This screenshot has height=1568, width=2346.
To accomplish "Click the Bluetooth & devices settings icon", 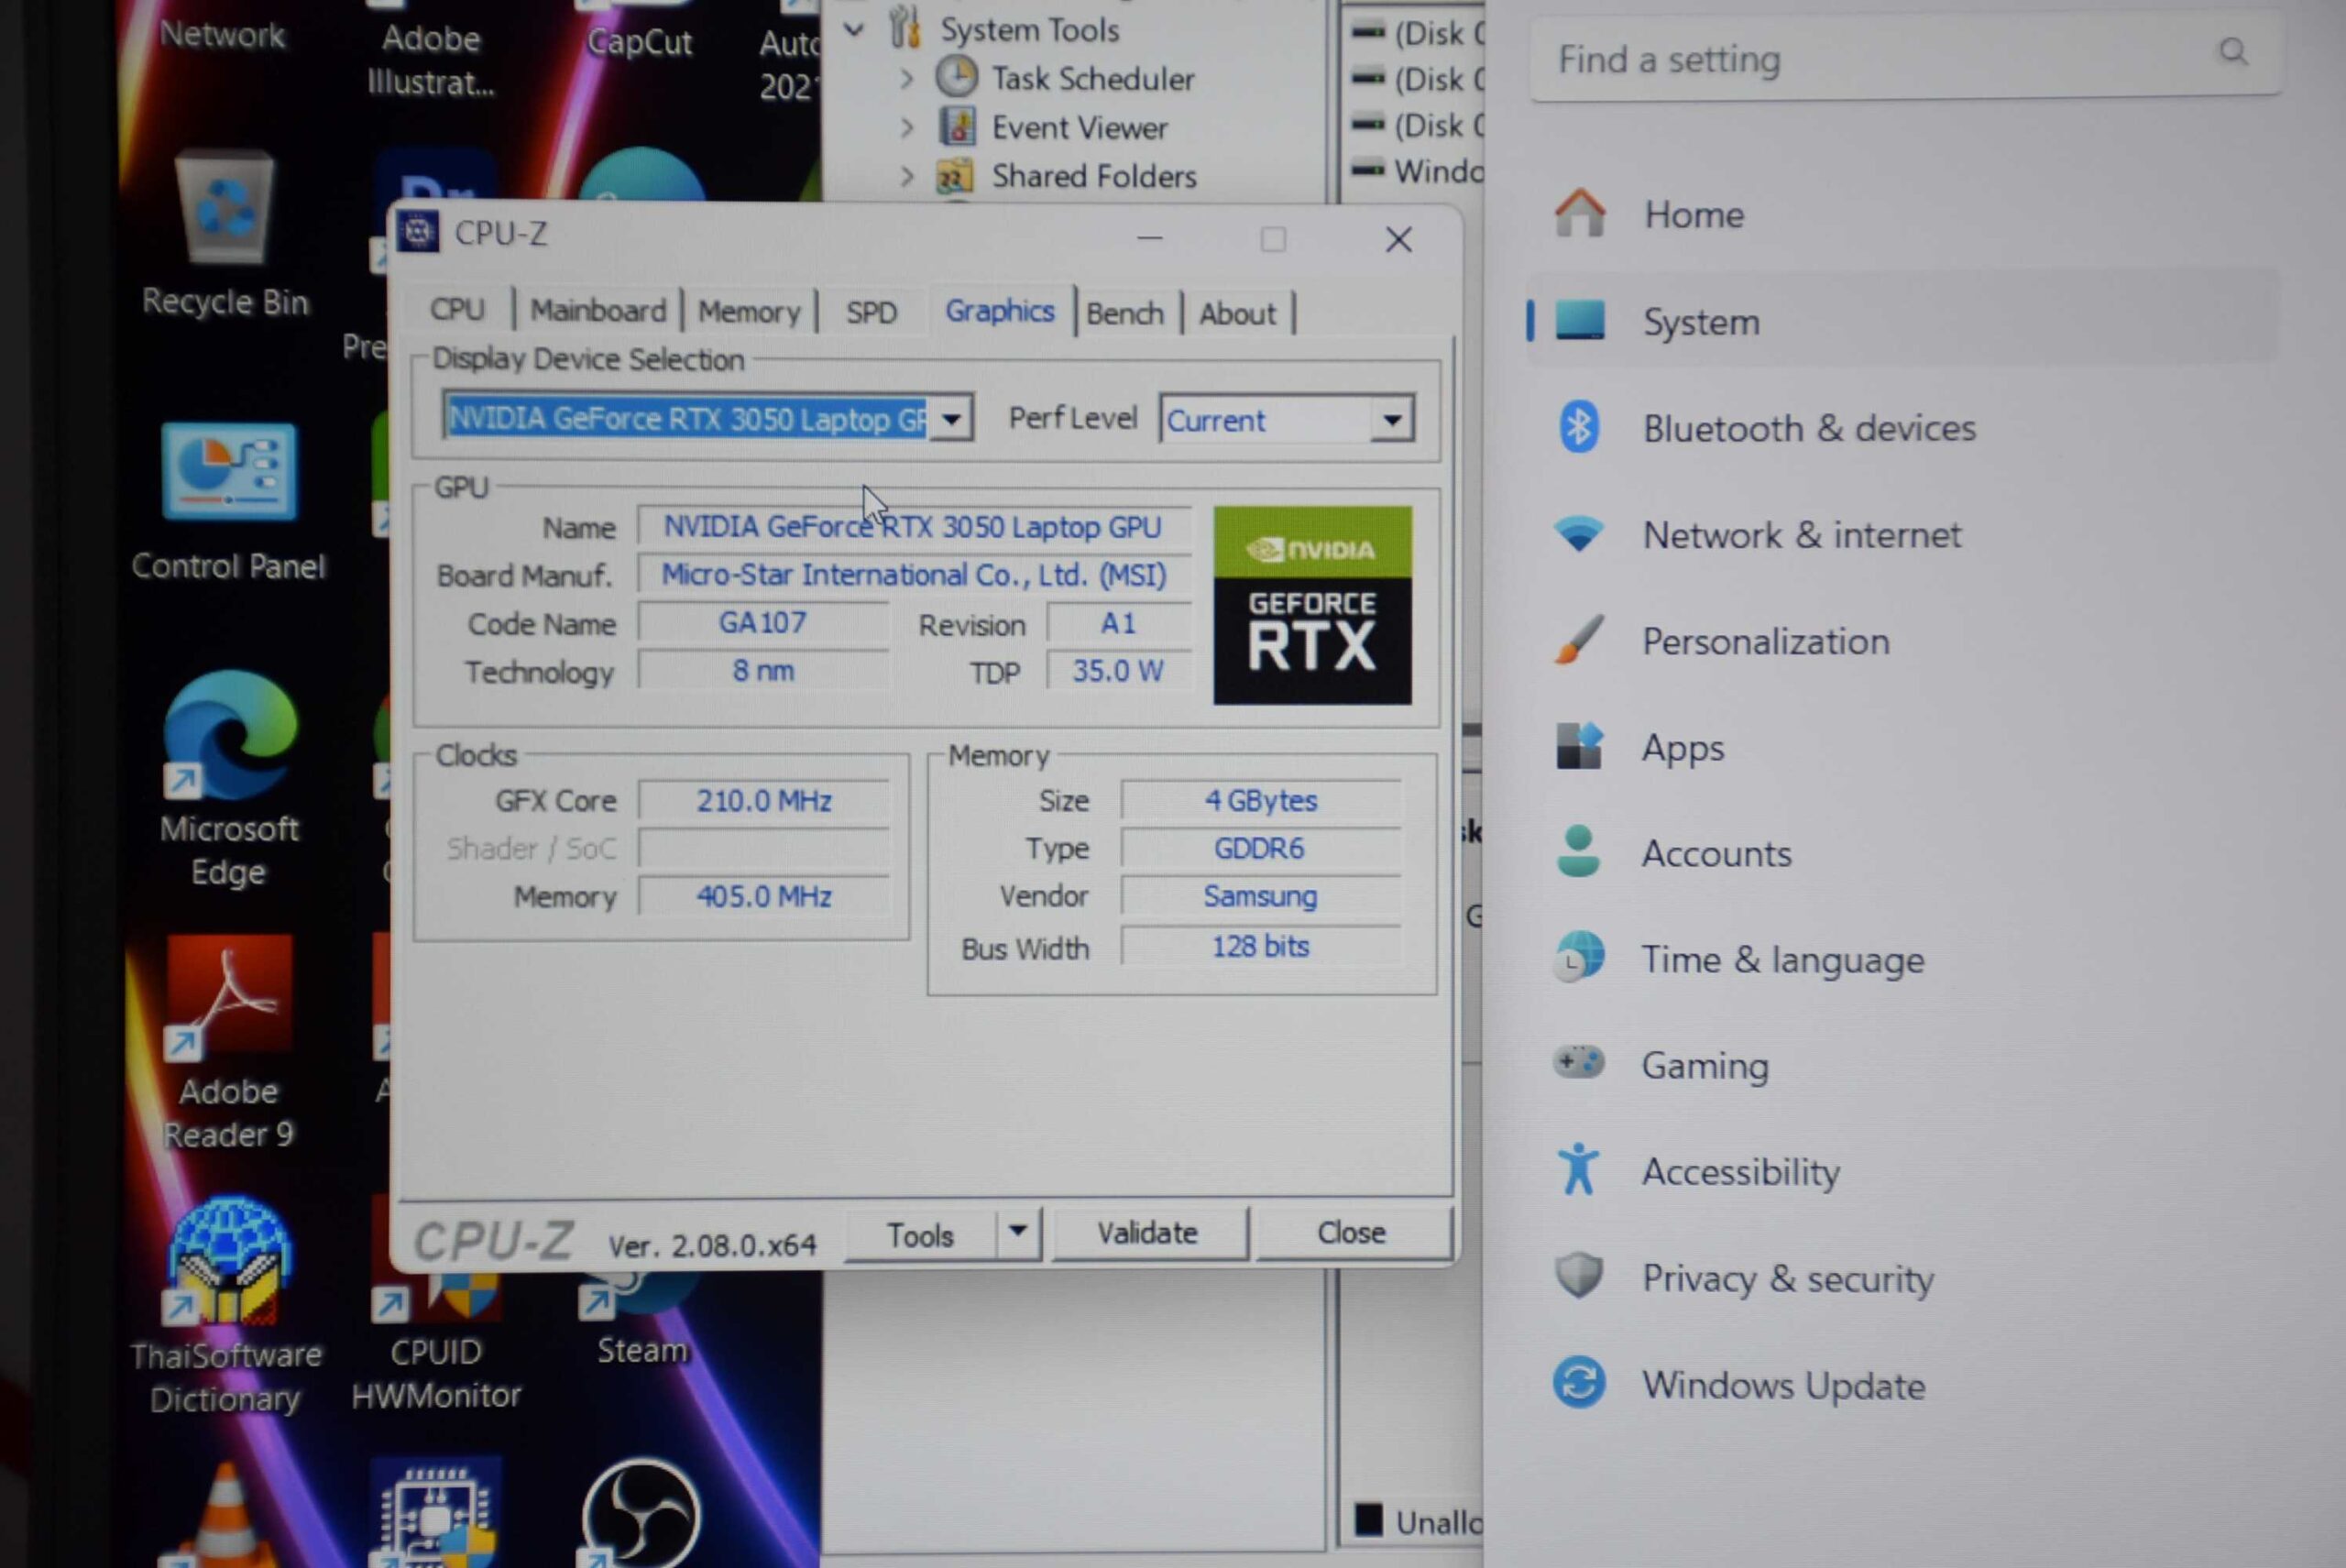I will [1578, 428].
